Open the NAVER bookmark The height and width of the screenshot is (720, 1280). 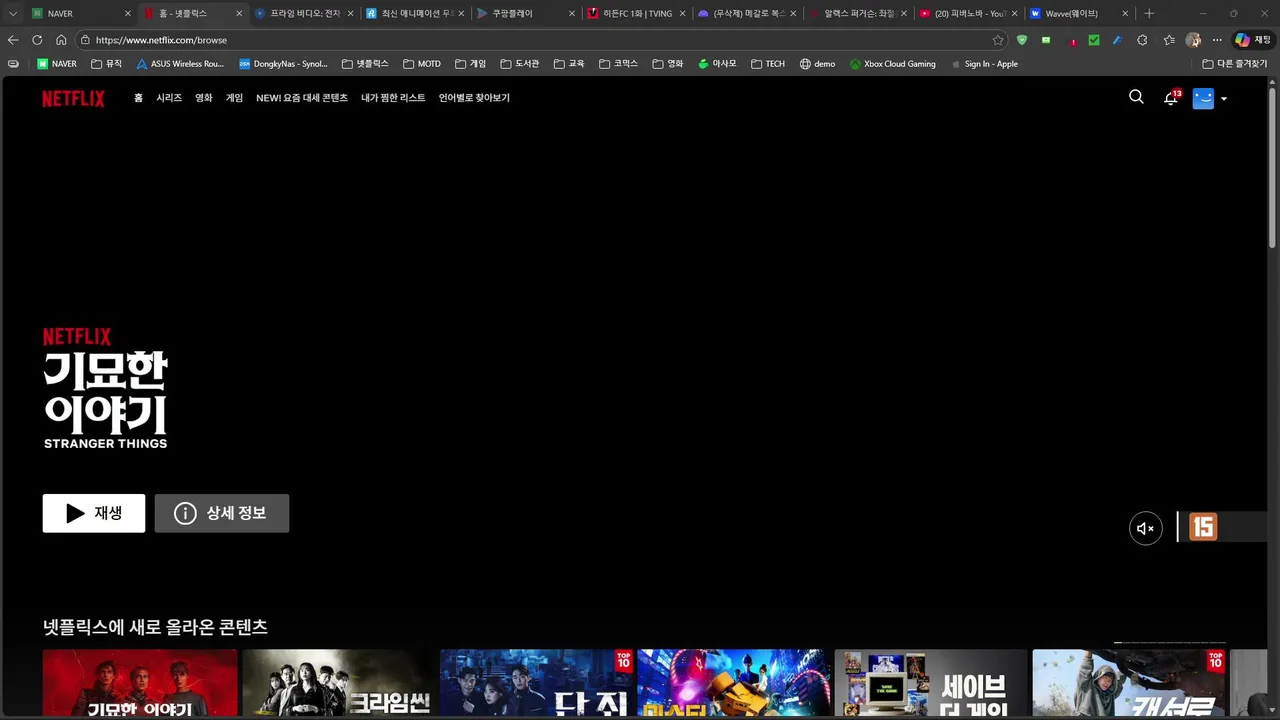57,64
